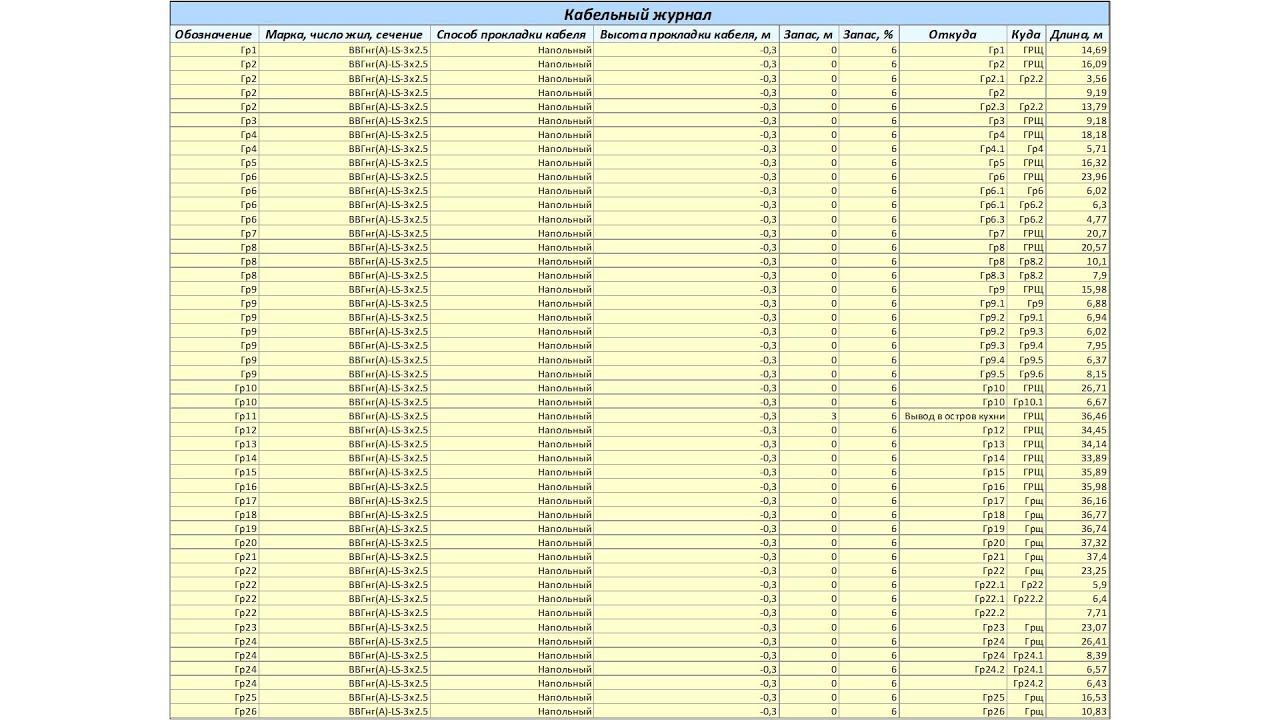Image resolution: width=1280 pixels, height=720 pixels.
Task: Select the 'Куда' column header
Action: tap(1026, 35)
